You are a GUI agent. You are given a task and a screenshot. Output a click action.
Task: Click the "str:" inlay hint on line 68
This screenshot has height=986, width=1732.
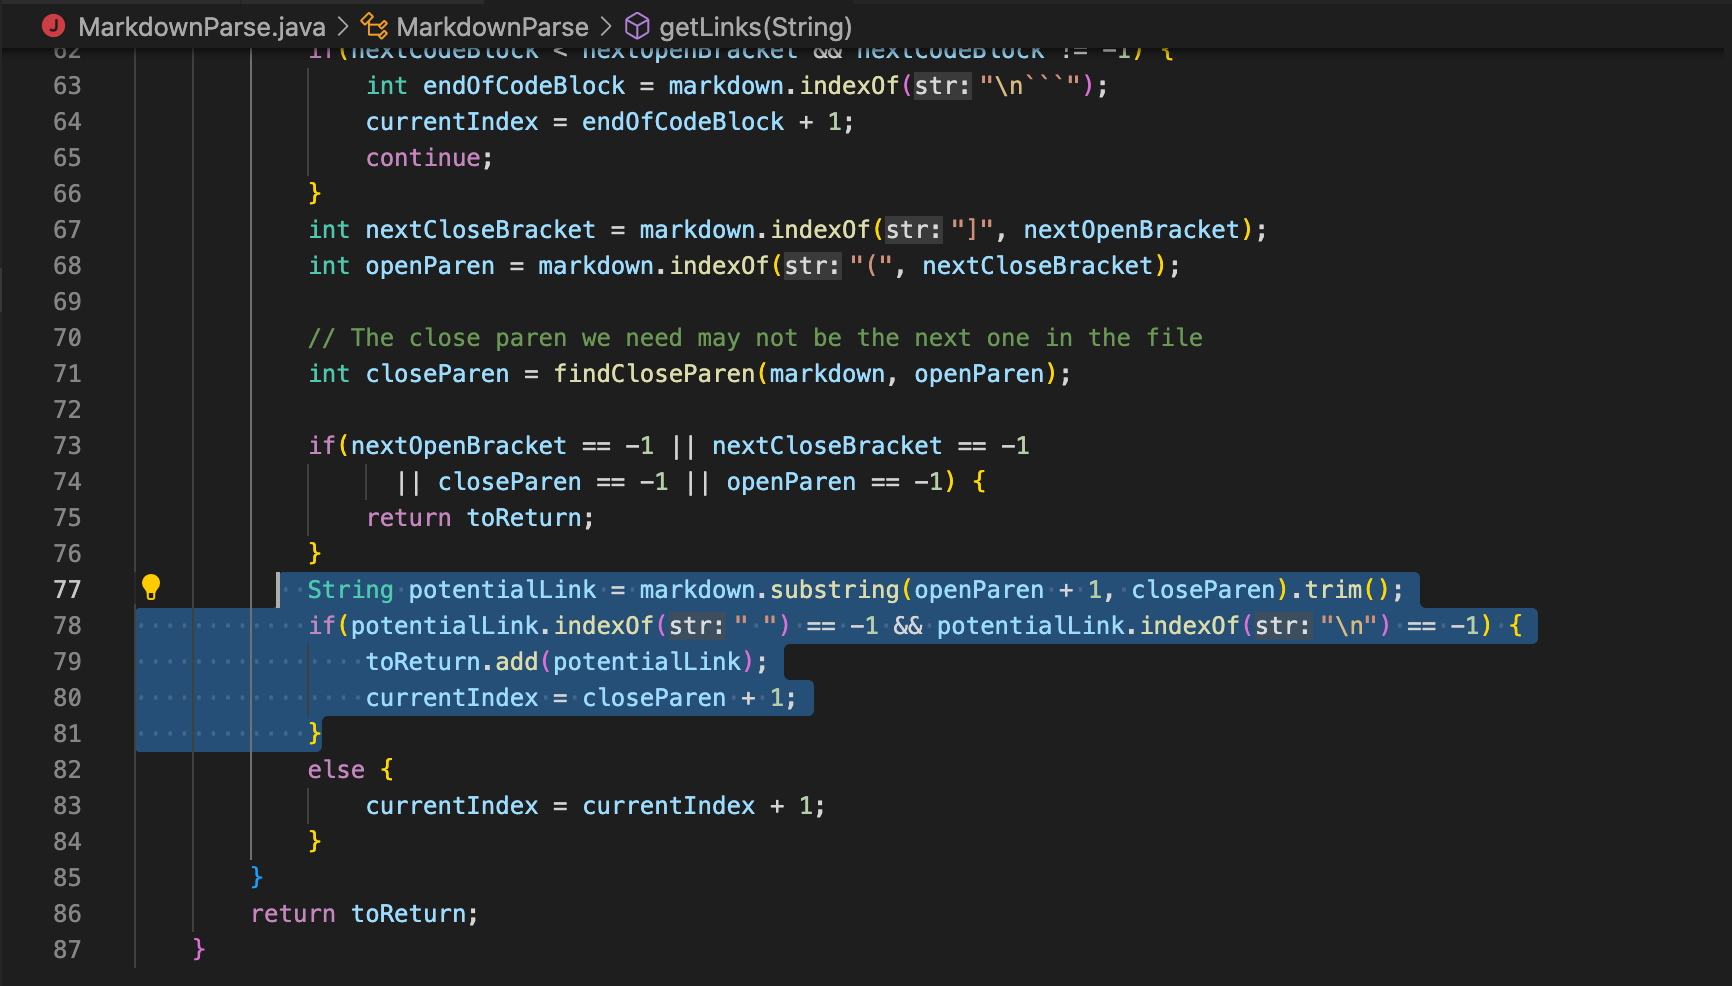[x=813, y=266]
